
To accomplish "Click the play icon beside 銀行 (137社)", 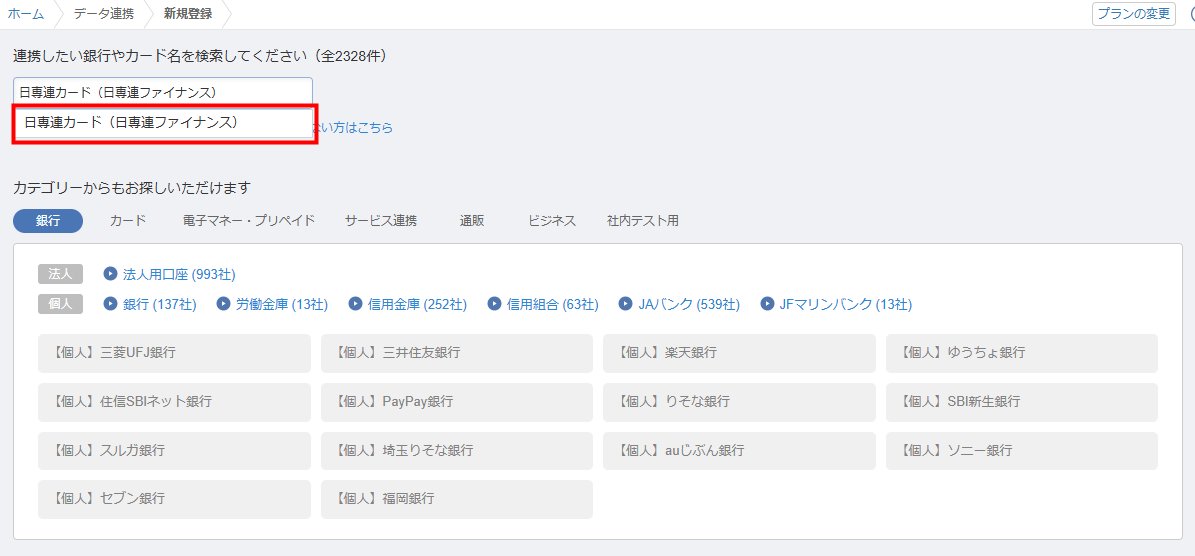I will [111, 304].
